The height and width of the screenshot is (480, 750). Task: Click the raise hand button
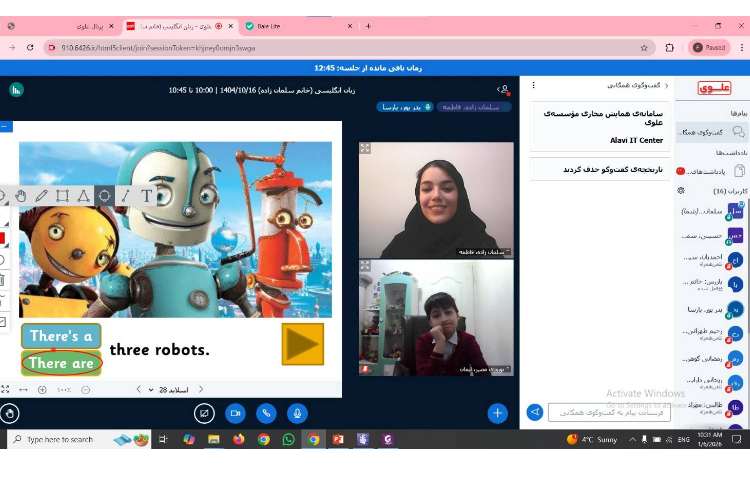(10, 414)
